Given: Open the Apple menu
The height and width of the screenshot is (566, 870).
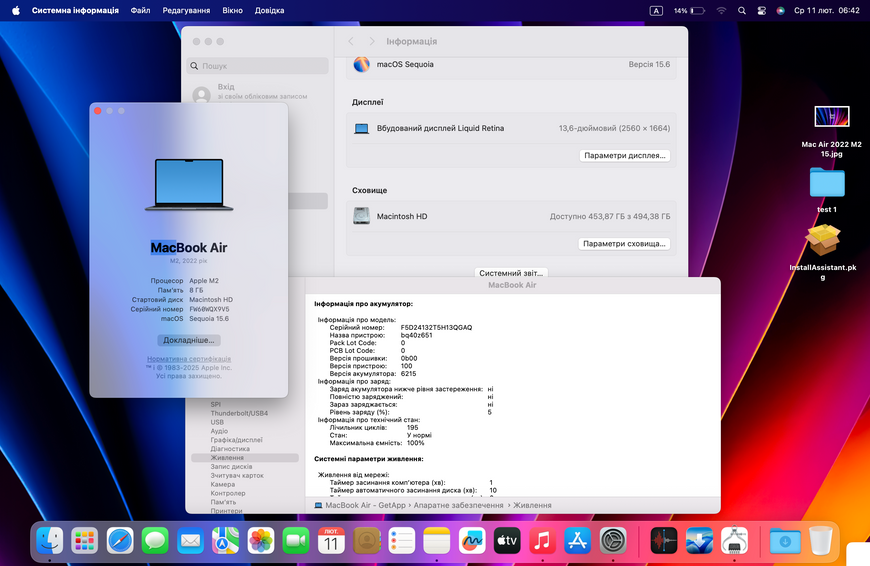Looking at the screenshot, I should point(16,11).
